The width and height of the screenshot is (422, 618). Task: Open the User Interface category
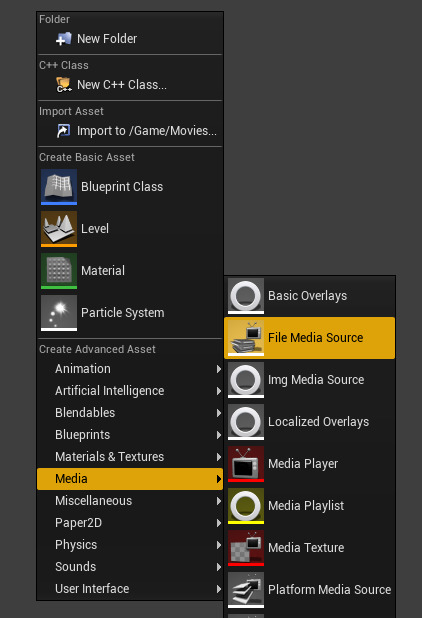tap(130, 589)
